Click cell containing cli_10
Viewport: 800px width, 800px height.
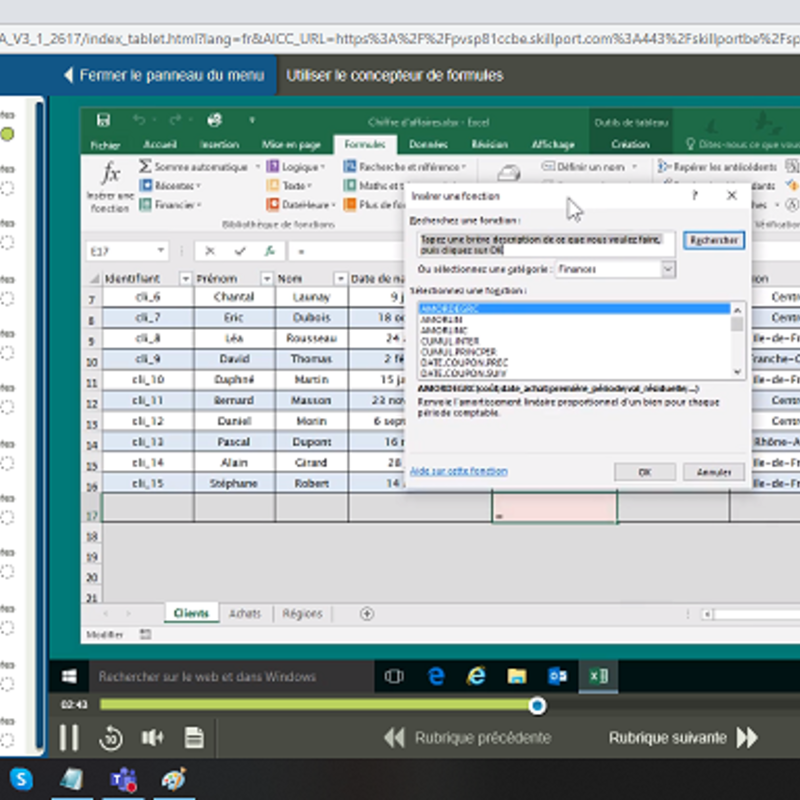coord(148,380)
